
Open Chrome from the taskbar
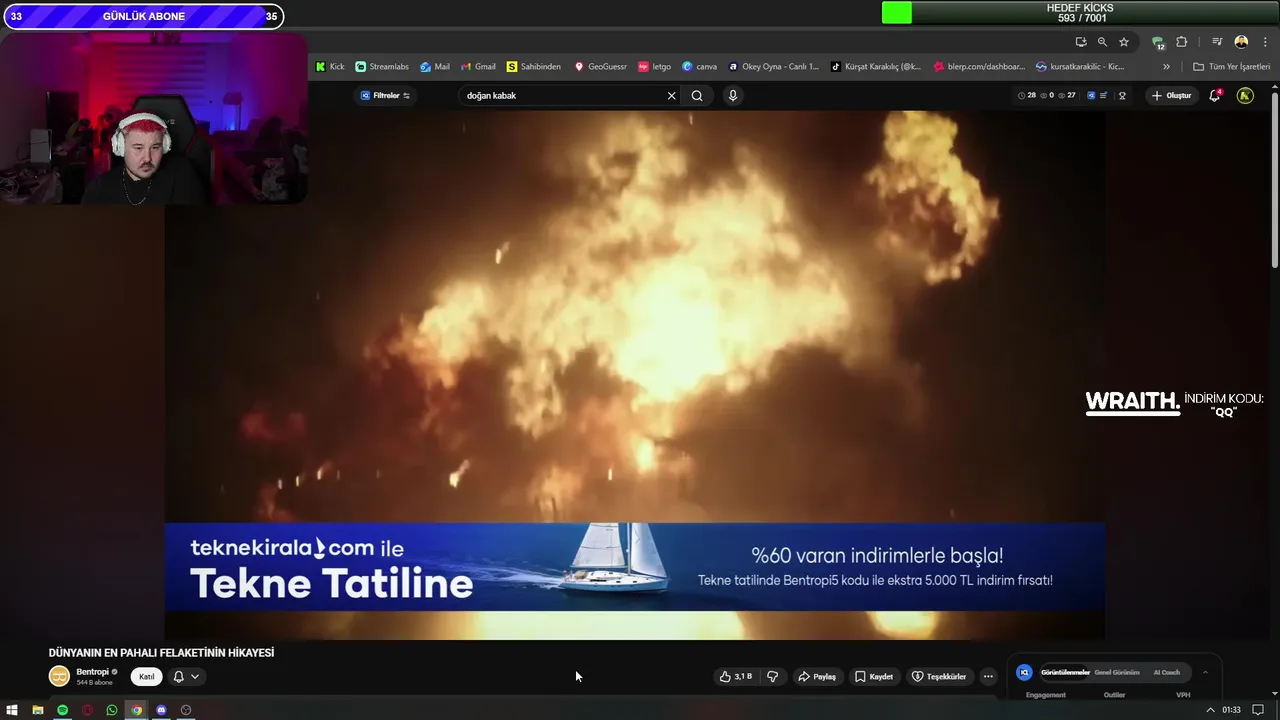[137, 710]
